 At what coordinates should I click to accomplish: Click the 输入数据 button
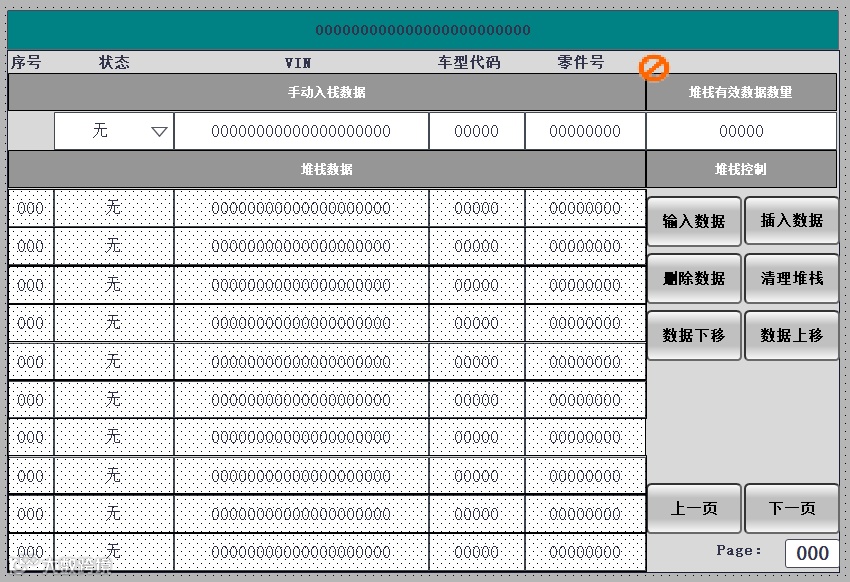point(694,221)
